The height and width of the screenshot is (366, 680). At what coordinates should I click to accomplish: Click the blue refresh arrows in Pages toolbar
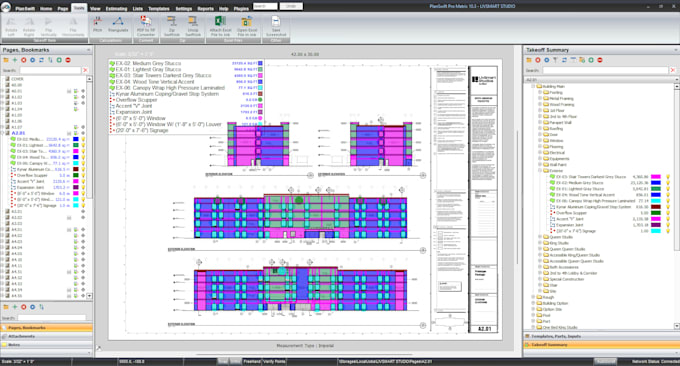pyautogui.click(x=41, y=60)
